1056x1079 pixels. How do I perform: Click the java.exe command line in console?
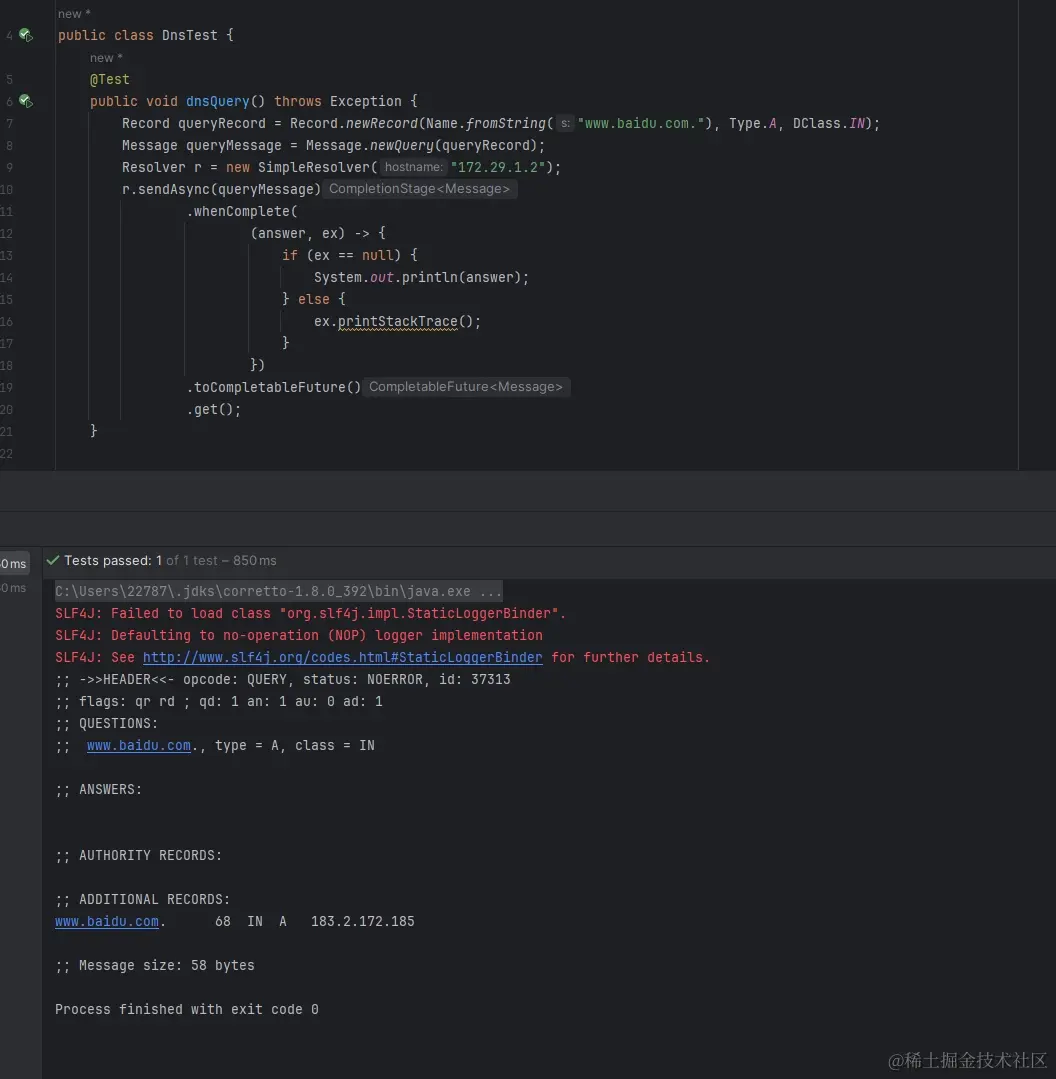(279, 591)
